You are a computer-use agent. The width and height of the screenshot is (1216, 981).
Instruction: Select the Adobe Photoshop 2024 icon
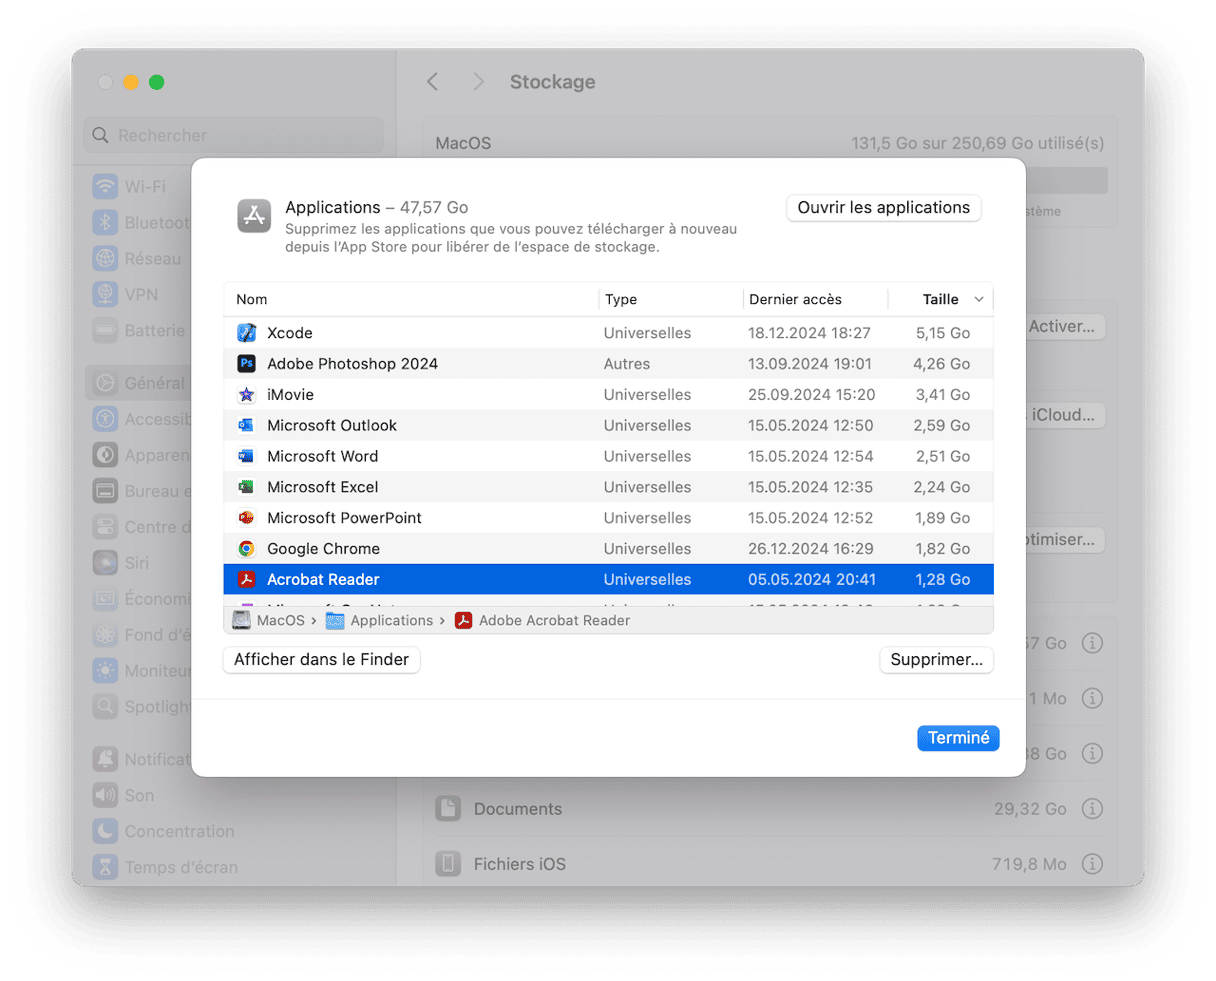[x=246, y=364]
